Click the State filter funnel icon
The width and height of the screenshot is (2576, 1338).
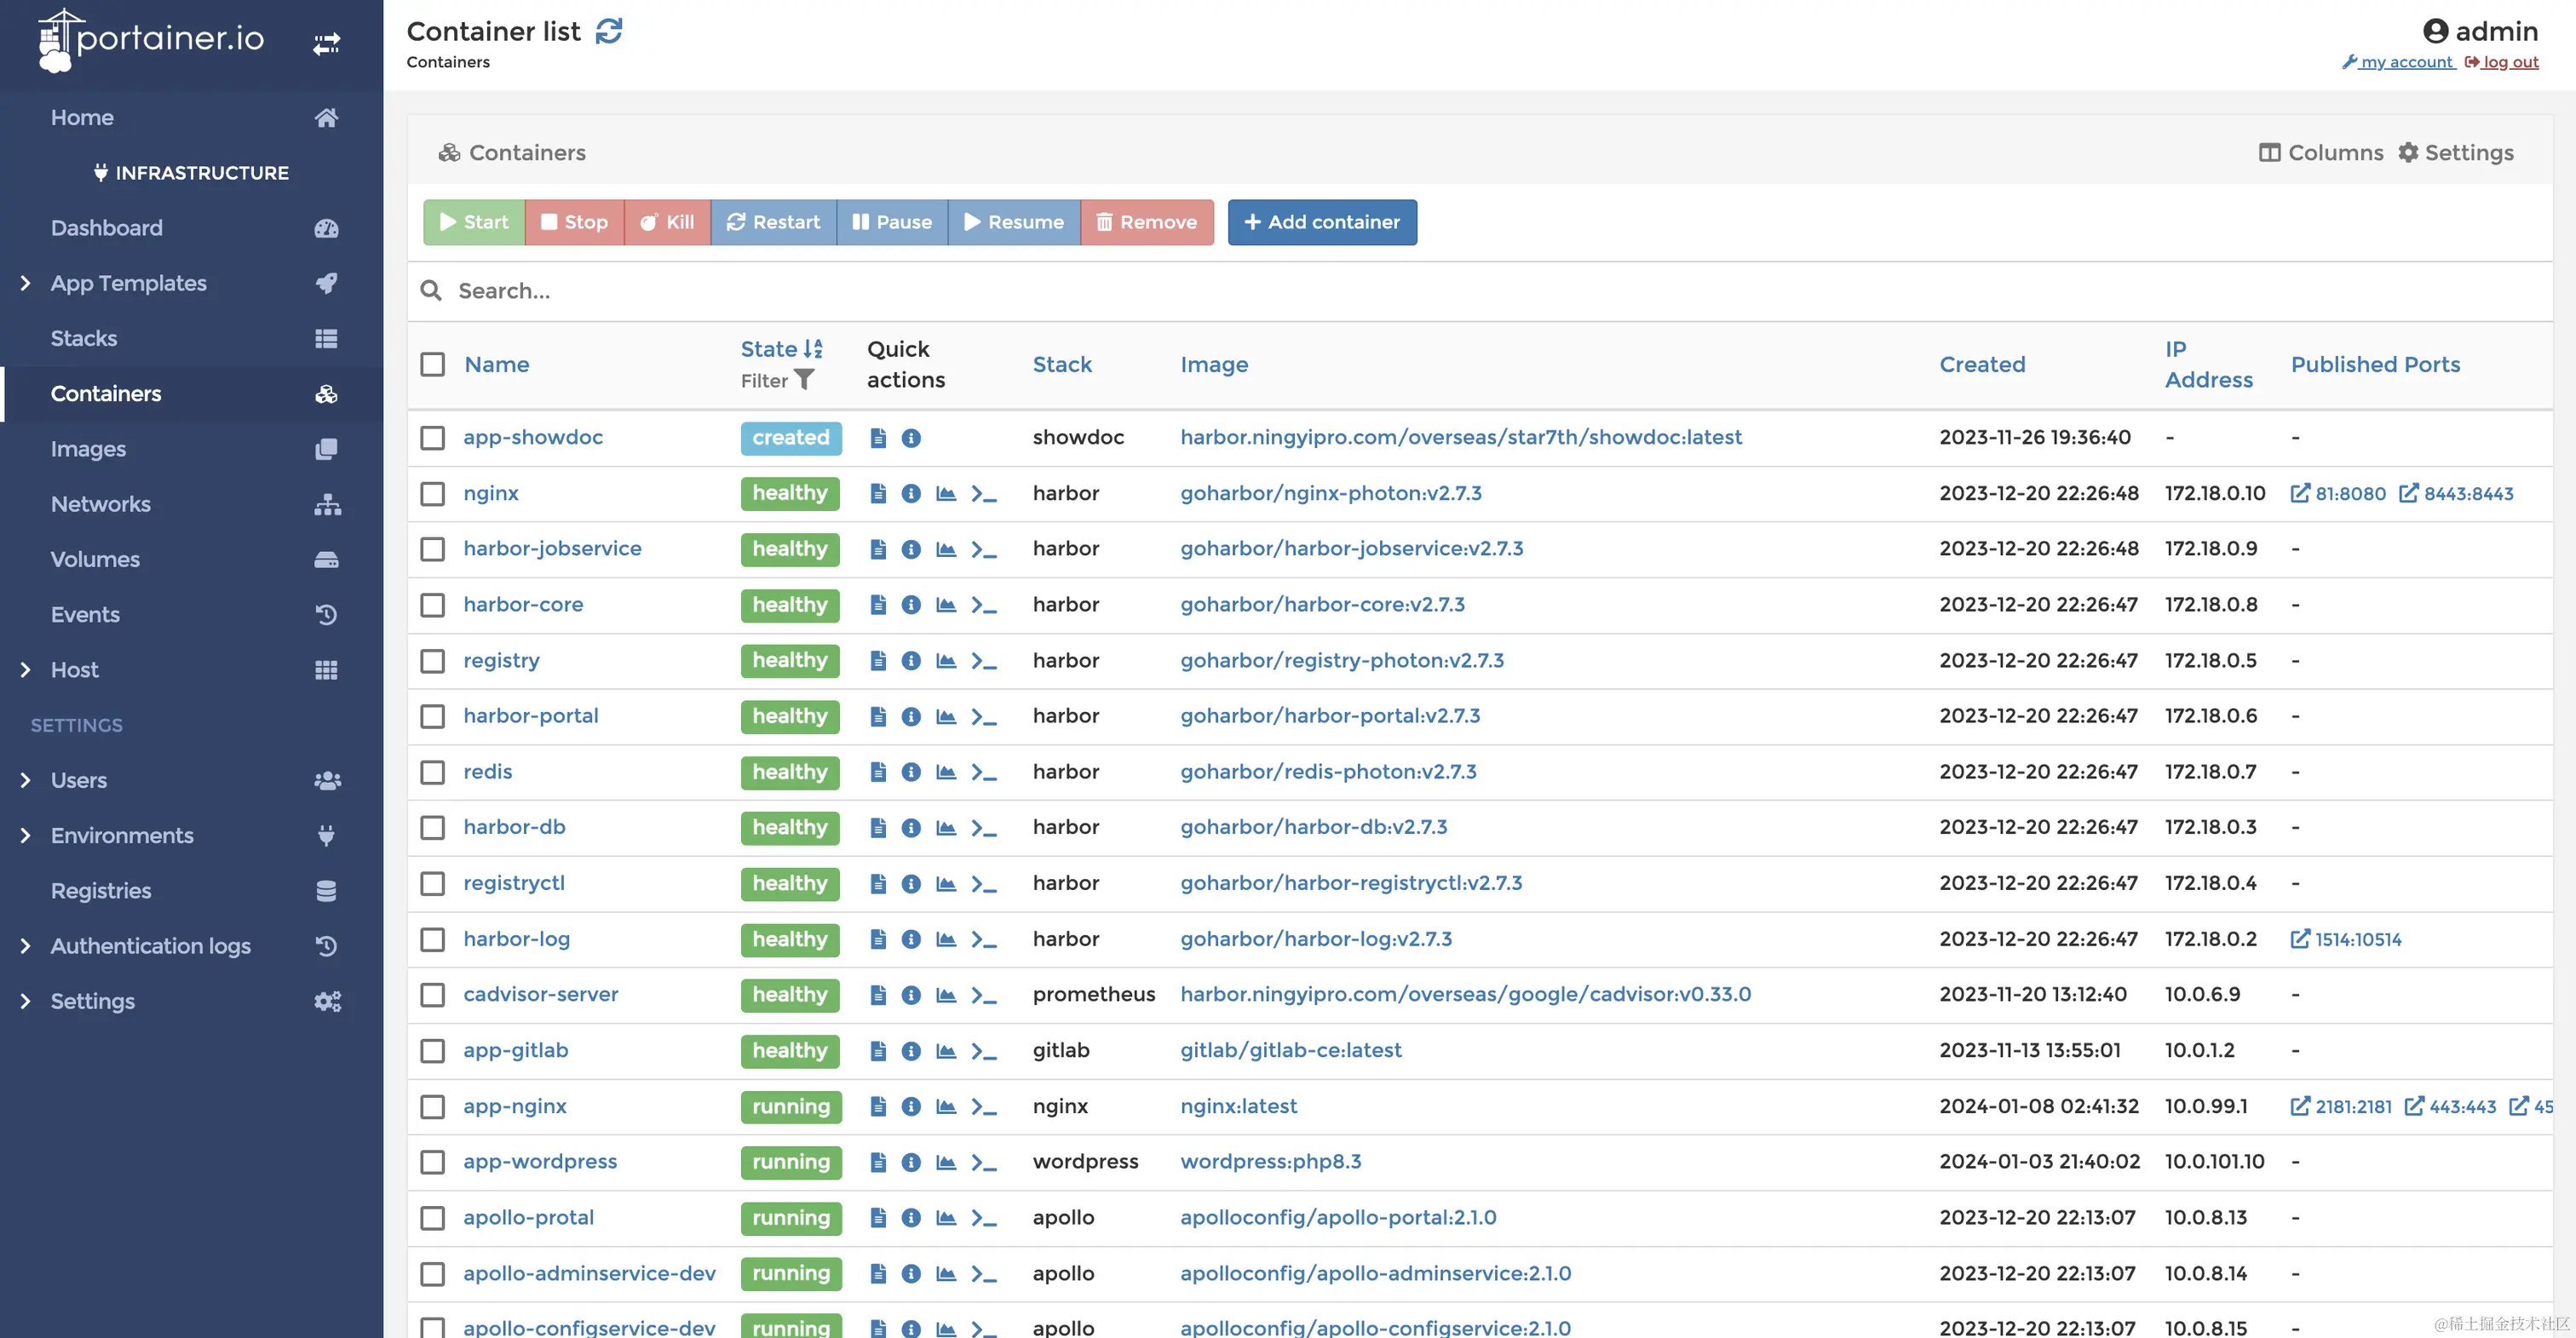pos(804,380)
